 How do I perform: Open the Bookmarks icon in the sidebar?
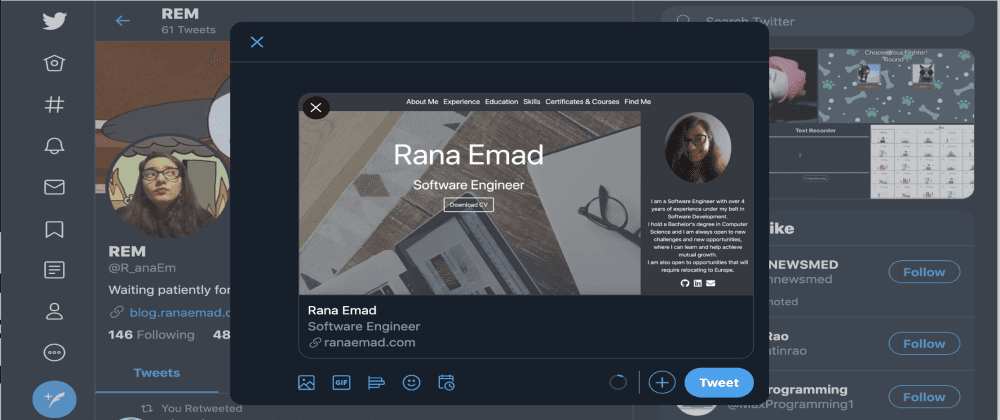[x=55, y=229]
